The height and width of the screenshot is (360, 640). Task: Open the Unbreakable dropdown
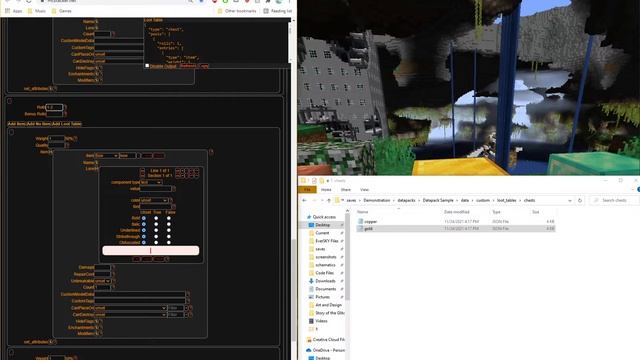tap(102, 280)
